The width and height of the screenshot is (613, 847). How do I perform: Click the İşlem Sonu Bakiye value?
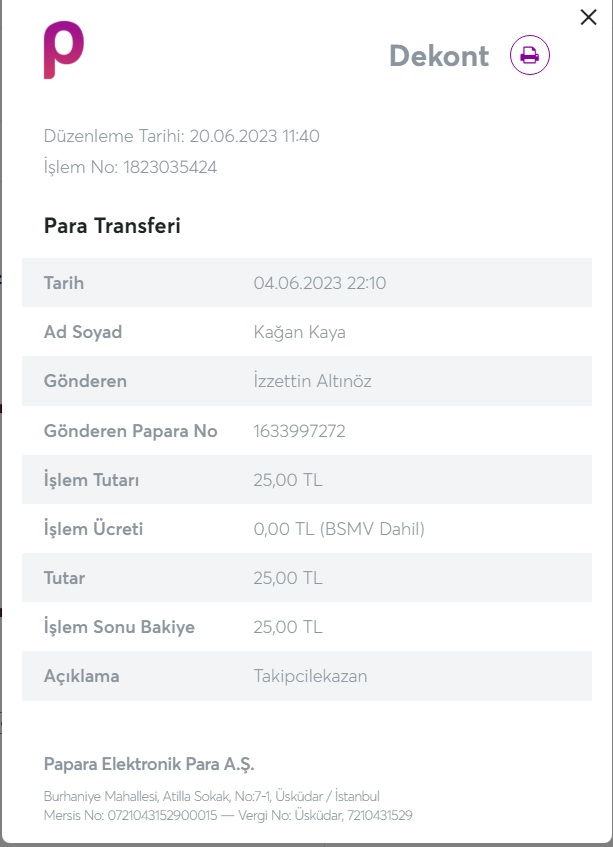tap(288, 627)
